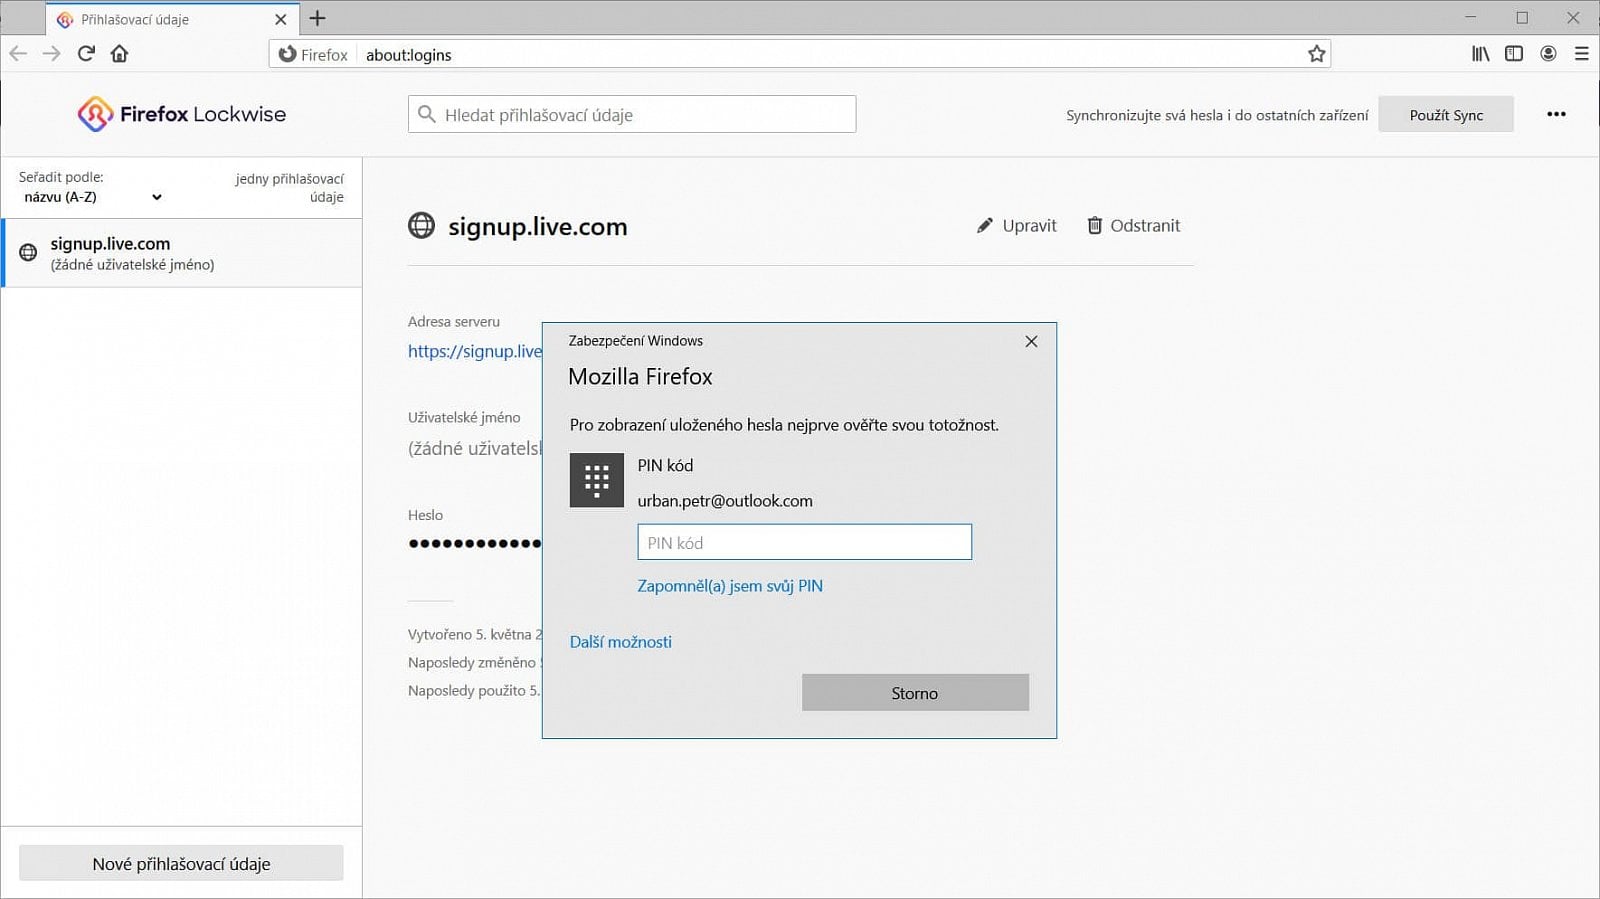This screenshot has width=1600, height=899.
Task: Open the new tab plus button
Action: coord(318,18)
